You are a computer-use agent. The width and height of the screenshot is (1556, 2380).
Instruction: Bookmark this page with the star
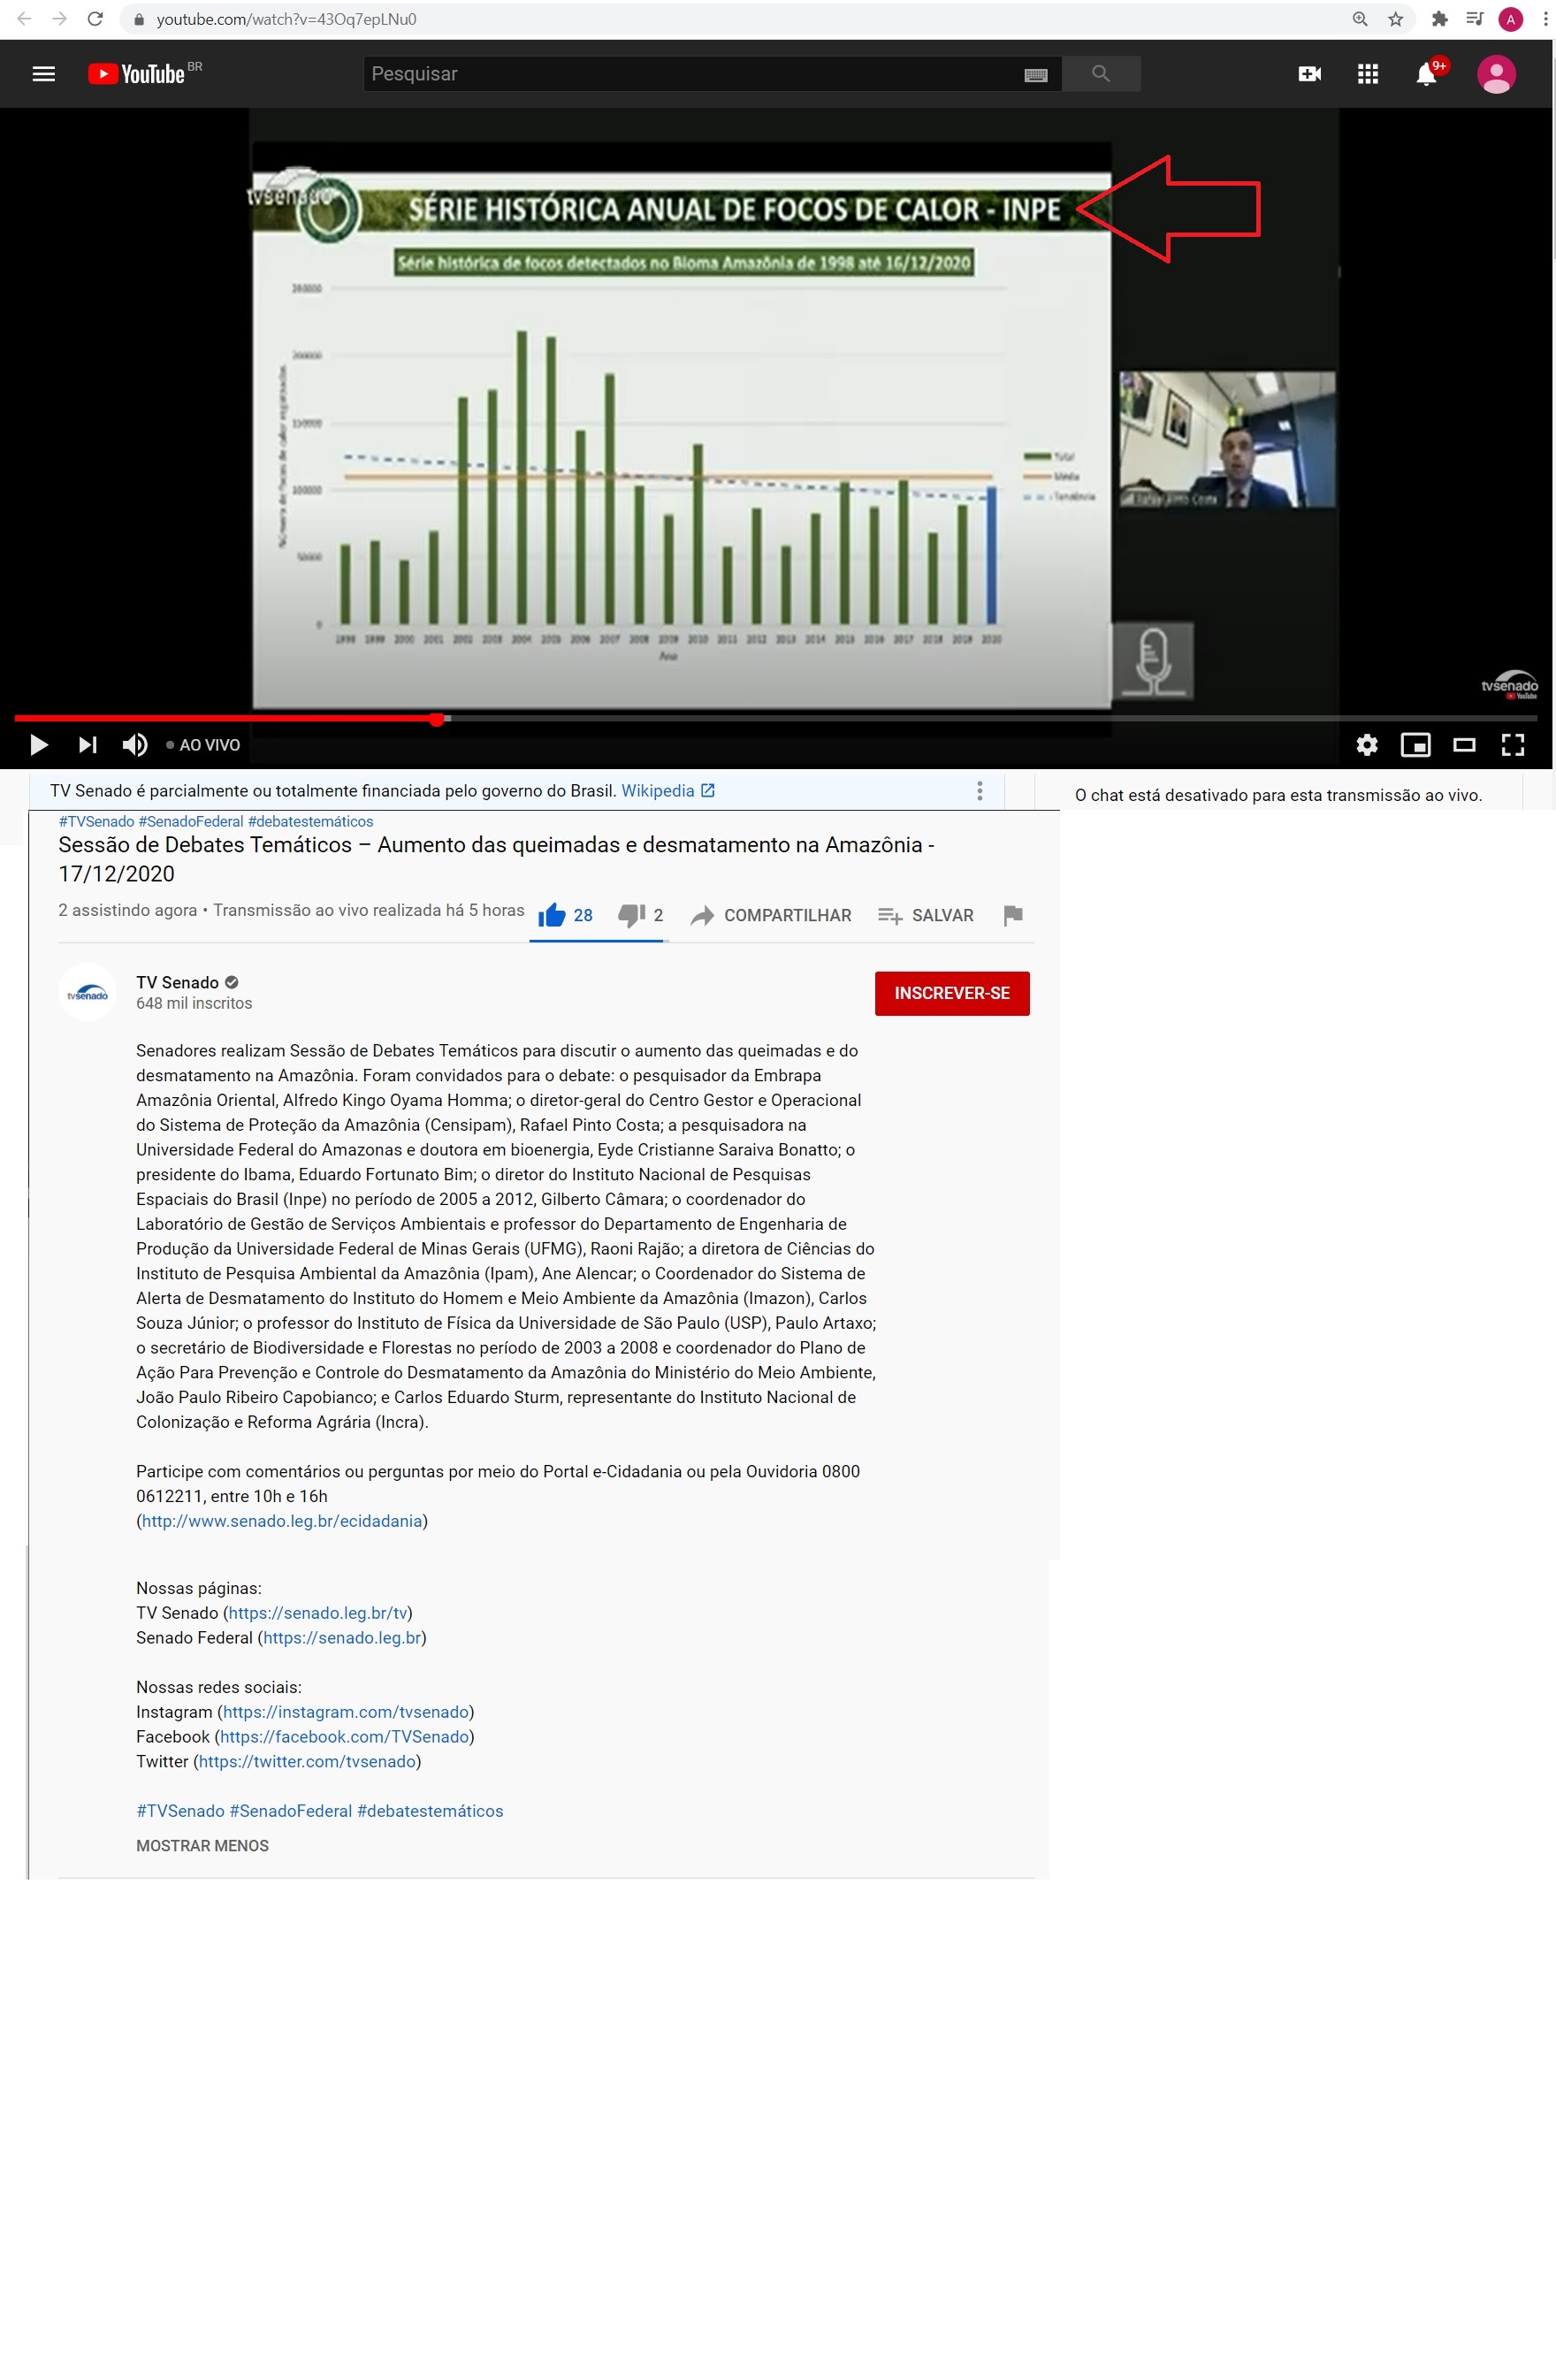click(x=1395, y=19)
